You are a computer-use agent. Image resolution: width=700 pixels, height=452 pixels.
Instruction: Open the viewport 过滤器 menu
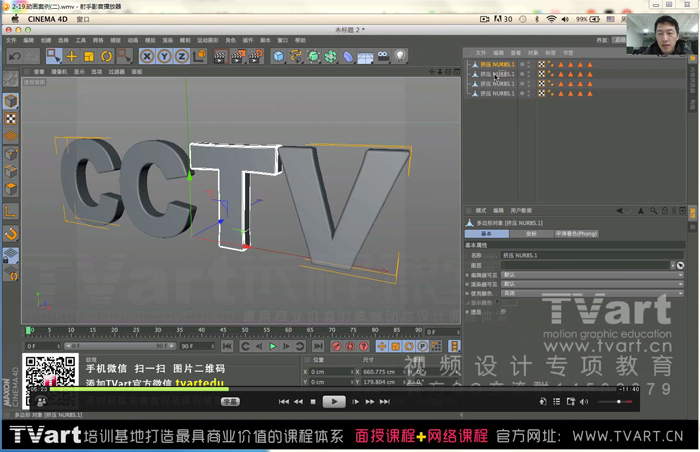tap(117, 72)
